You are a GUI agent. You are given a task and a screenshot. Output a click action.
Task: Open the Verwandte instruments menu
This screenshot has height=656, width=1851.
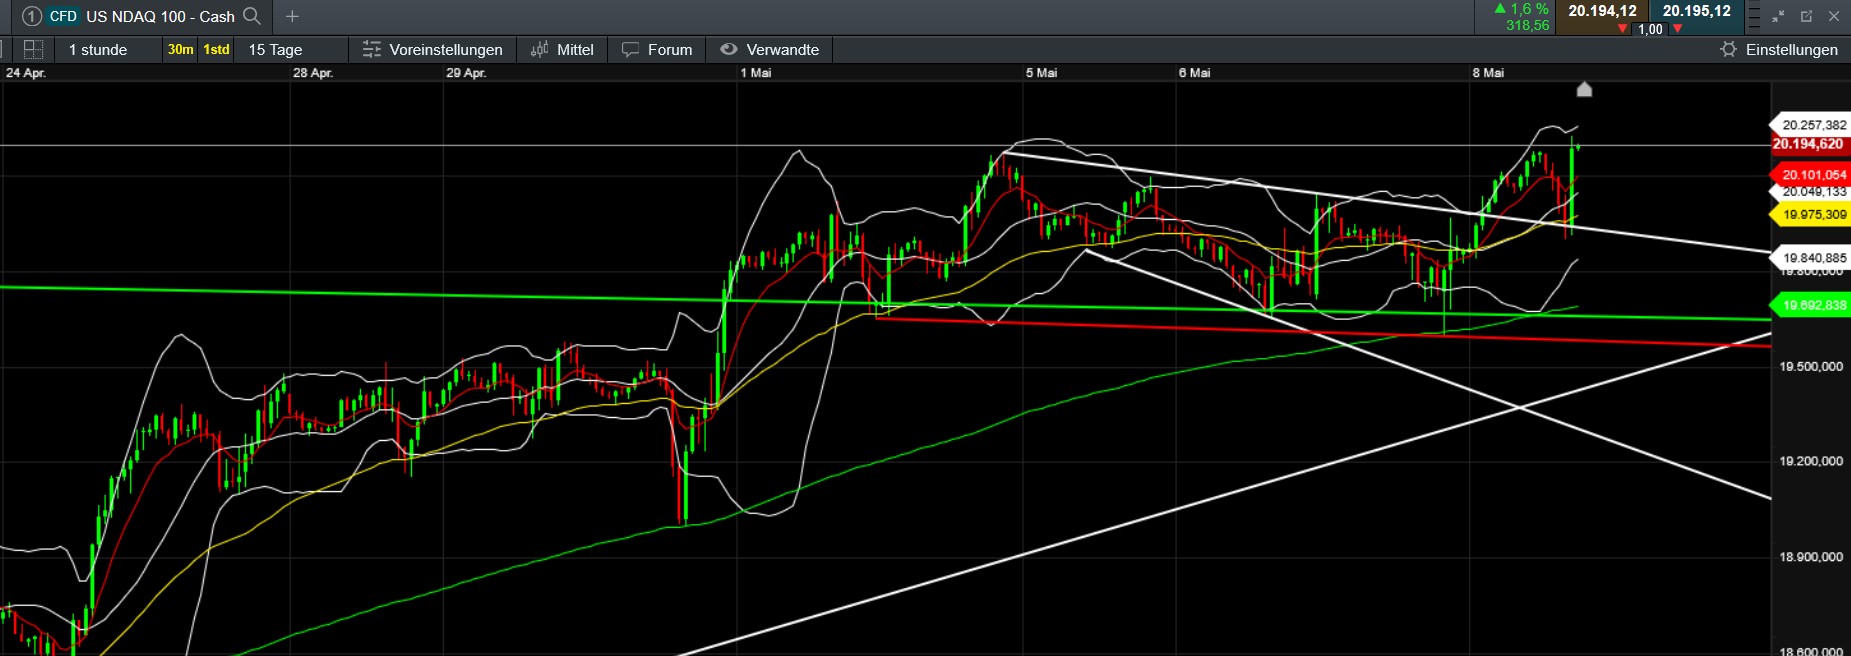[770, 49]
